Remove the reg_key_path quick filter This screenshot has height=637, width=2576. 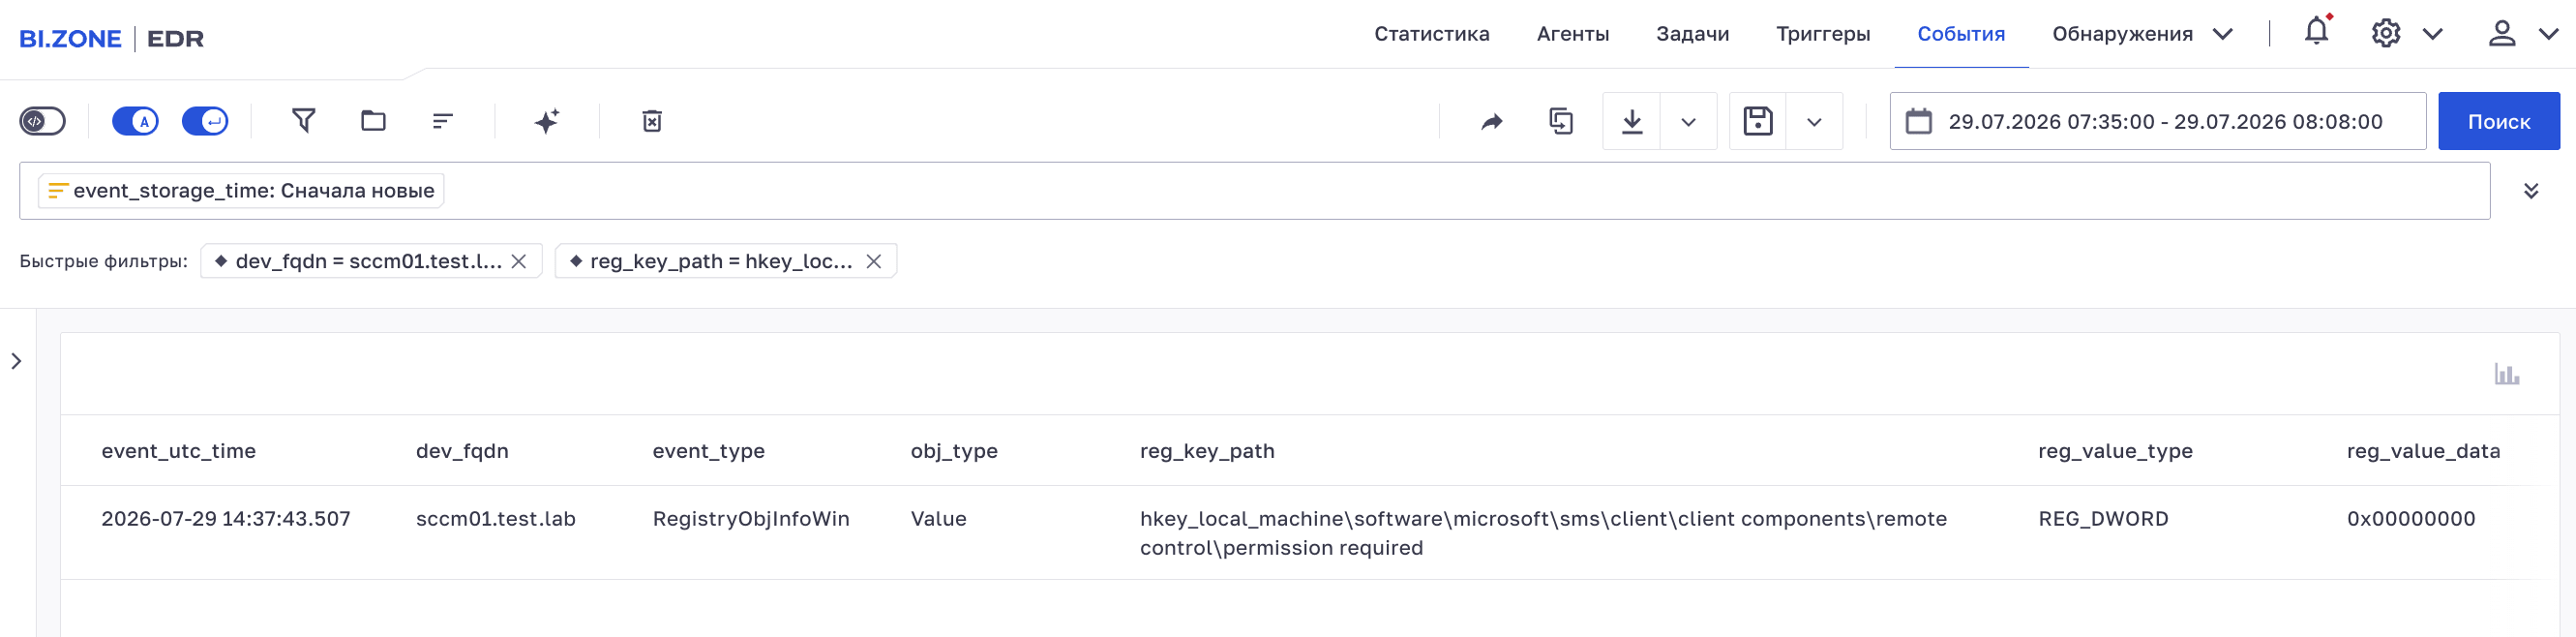pos(874,261)
